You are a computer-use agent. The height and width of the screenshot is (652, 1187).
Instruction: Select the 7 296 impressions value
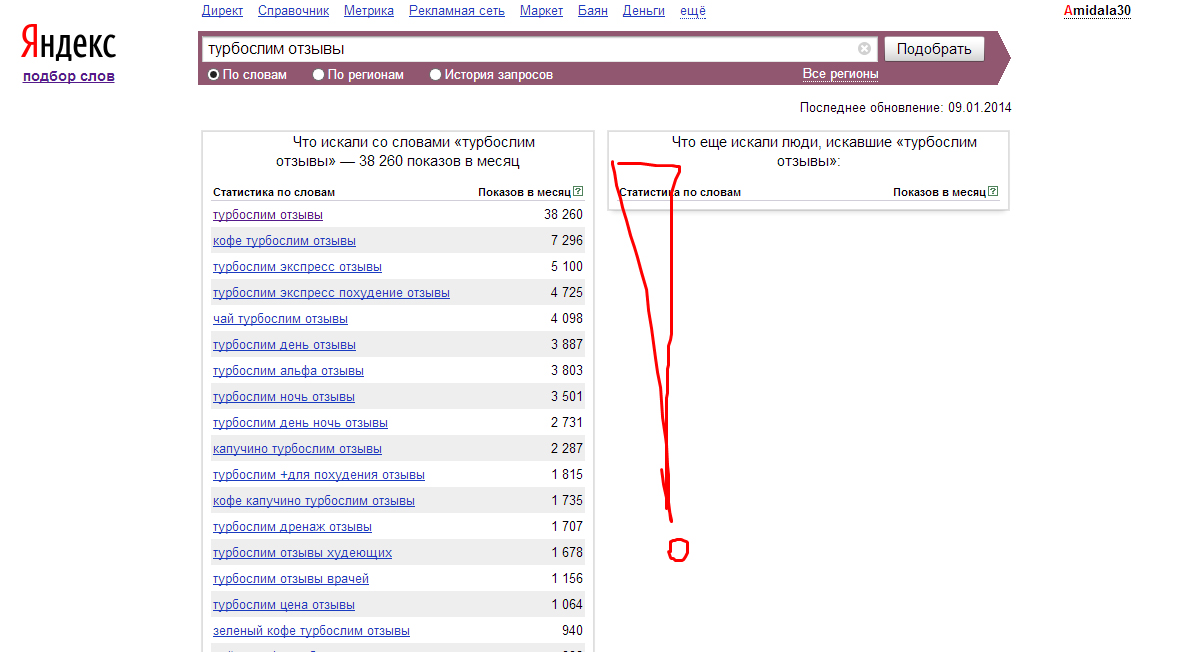pos(567,241)
